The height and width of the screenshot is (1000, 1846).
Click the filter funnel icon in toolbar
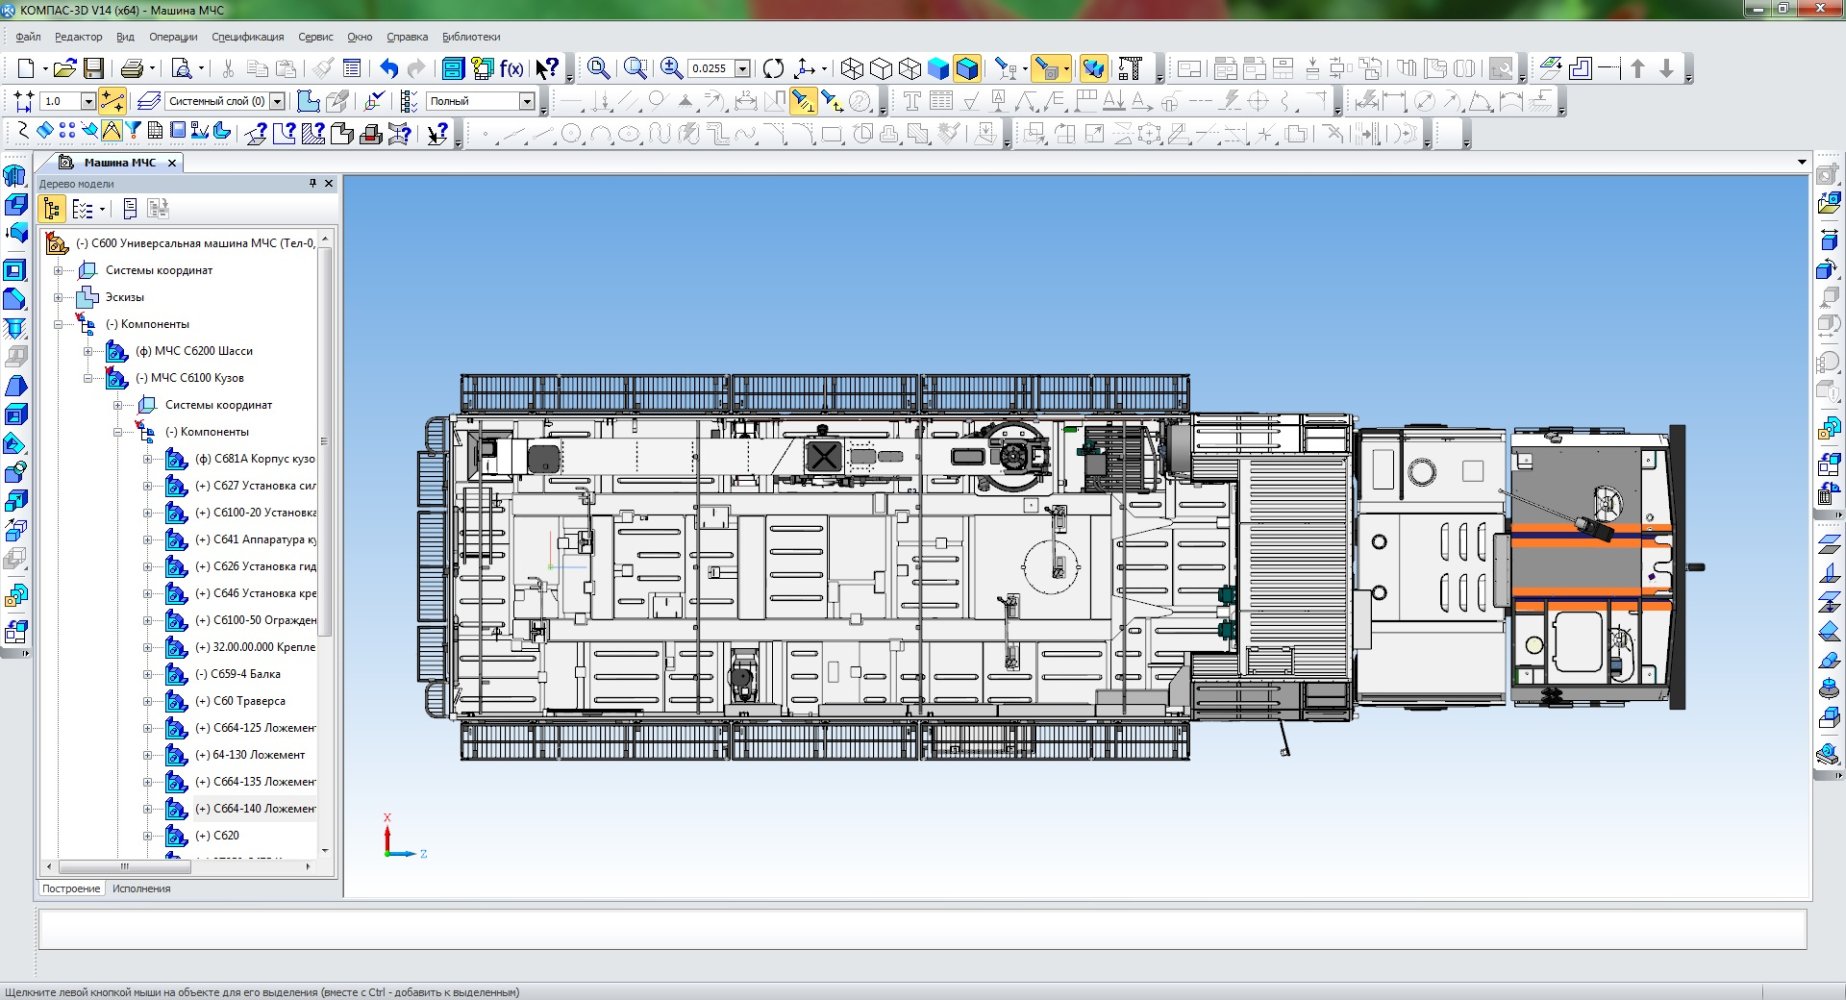[132, 131]
